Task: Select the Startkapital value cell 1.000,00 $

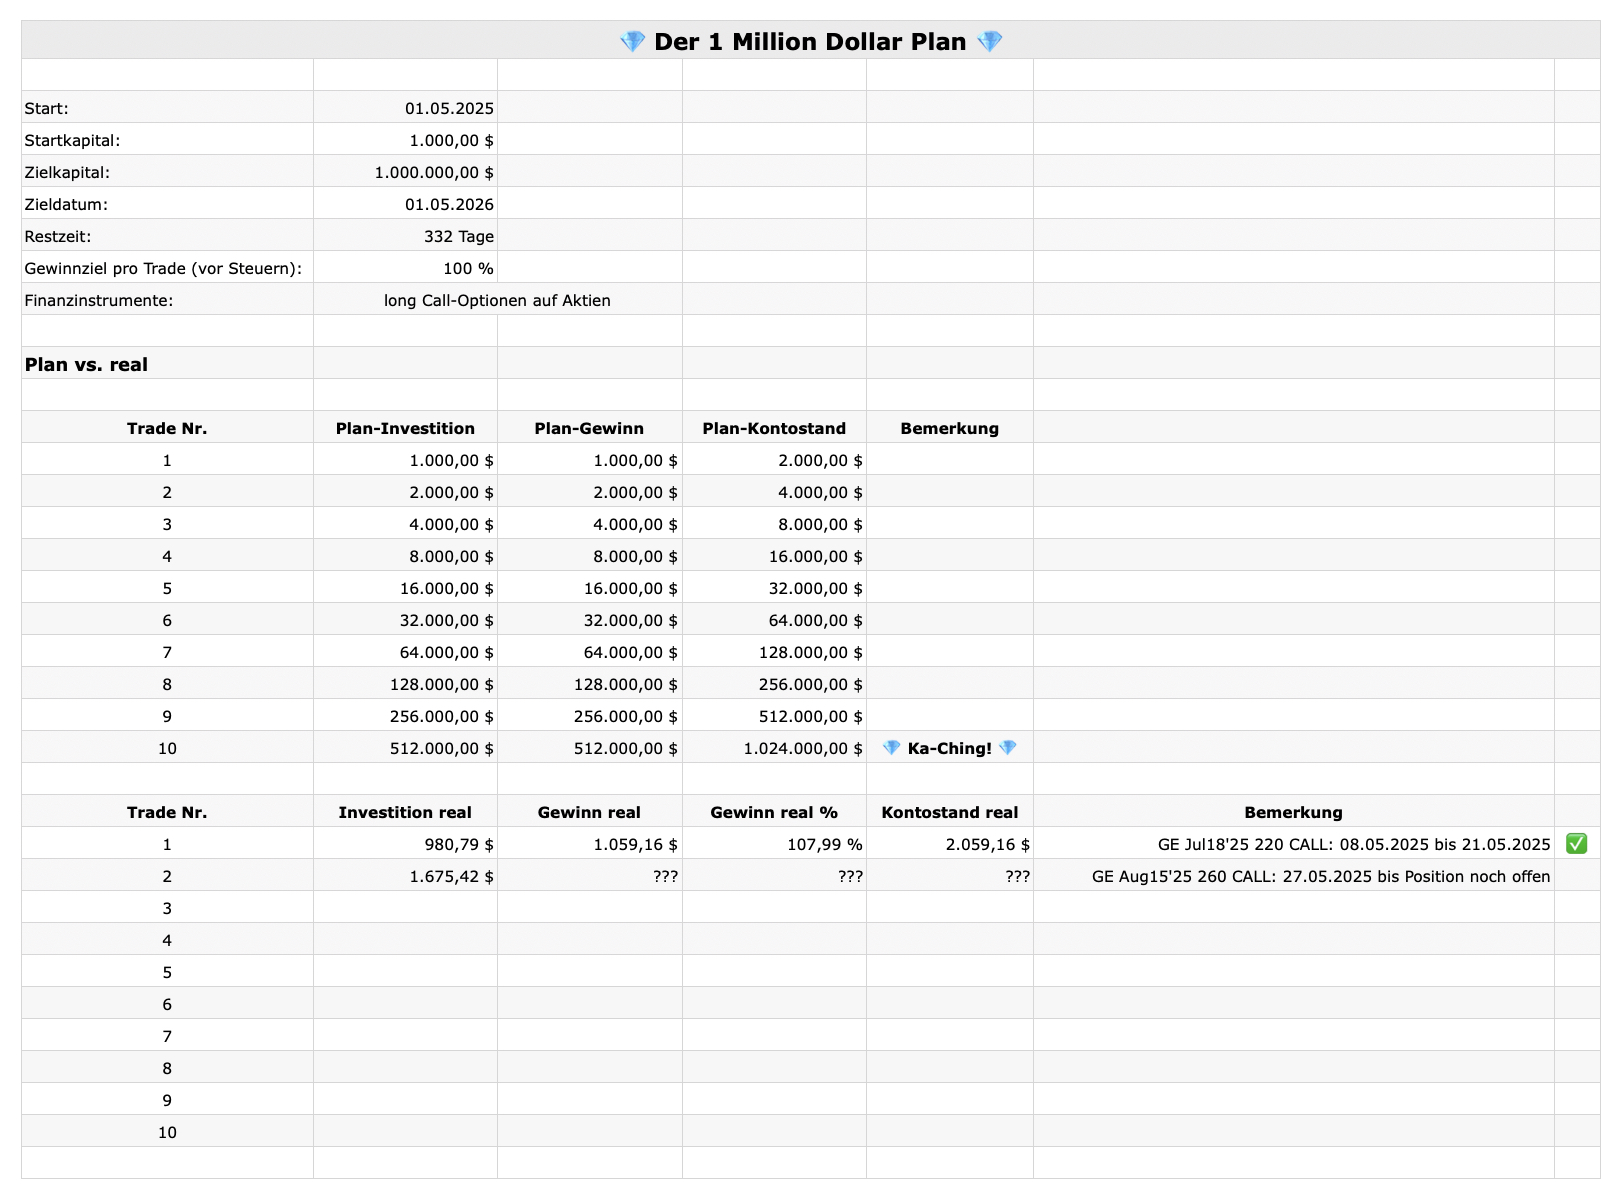Action: (451, 140)
